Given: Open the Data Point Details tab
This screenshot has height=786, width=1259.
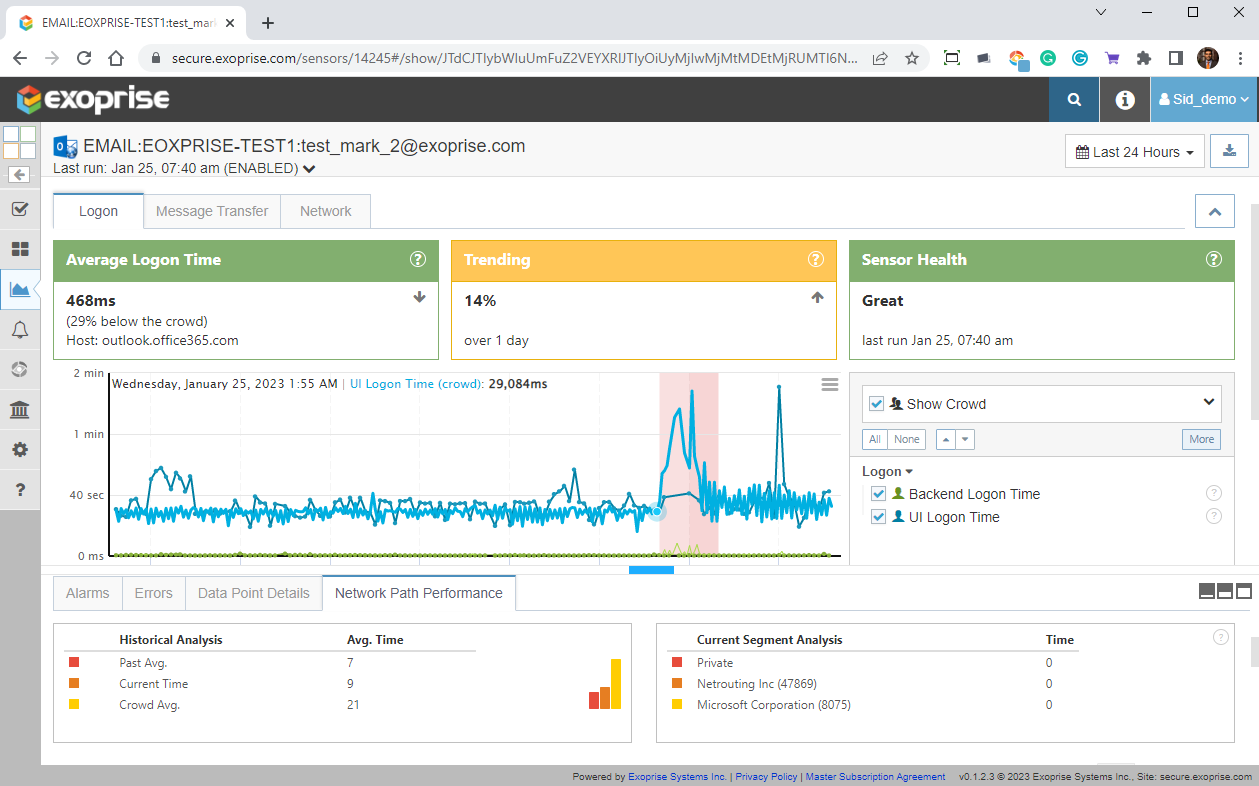Looking at the screenshot, I should [254, 593].
